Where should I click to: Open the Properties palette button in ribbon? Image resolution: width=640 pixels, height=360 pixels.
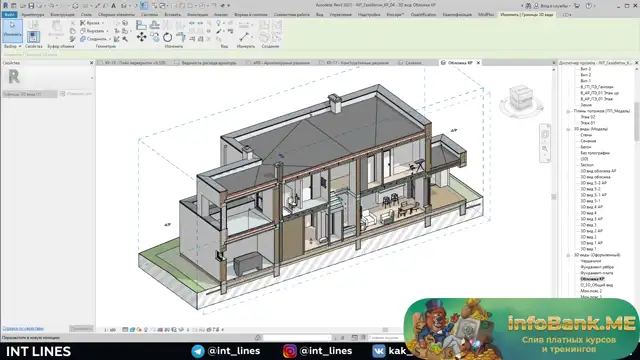pos(33,37)
